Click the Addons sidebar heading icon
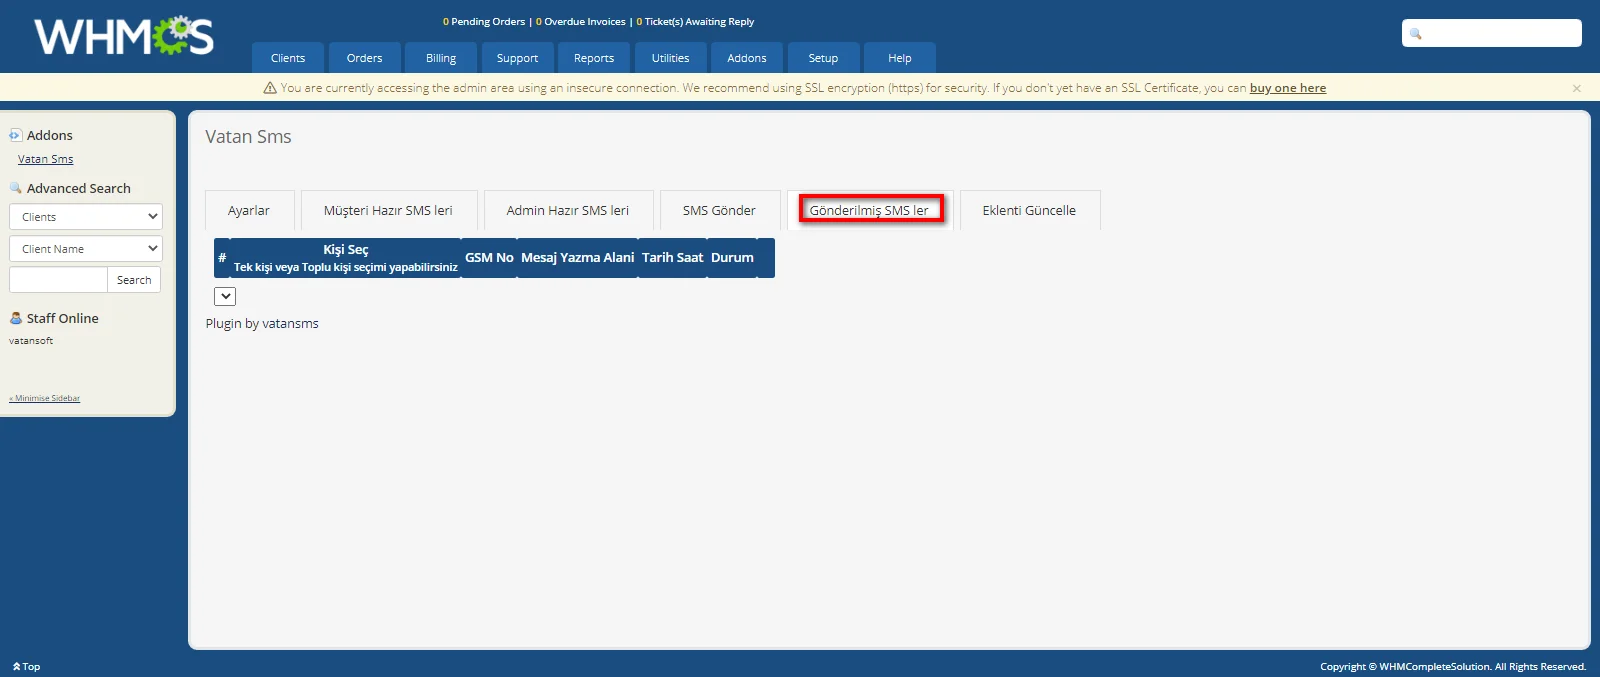The image size is (1600, 677). coord(15,135)
